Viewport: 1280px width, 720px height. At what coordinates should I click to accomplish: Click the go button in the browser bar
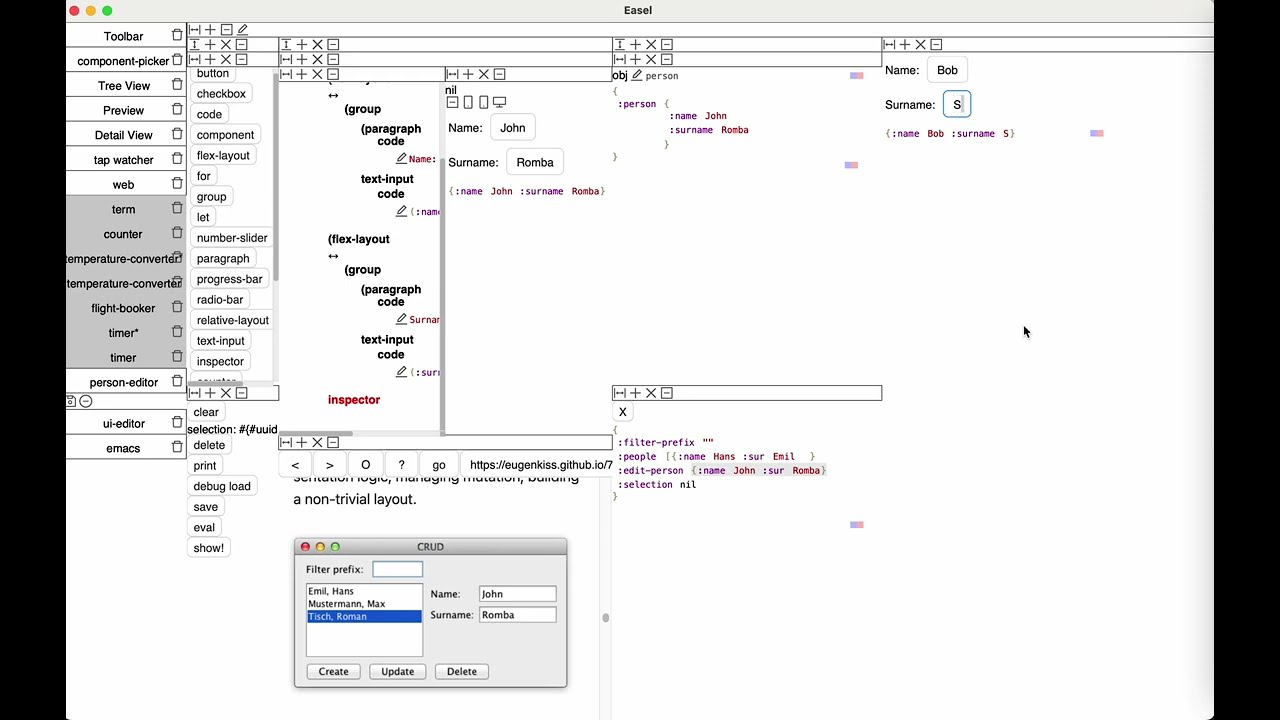[x=438, y=465]
